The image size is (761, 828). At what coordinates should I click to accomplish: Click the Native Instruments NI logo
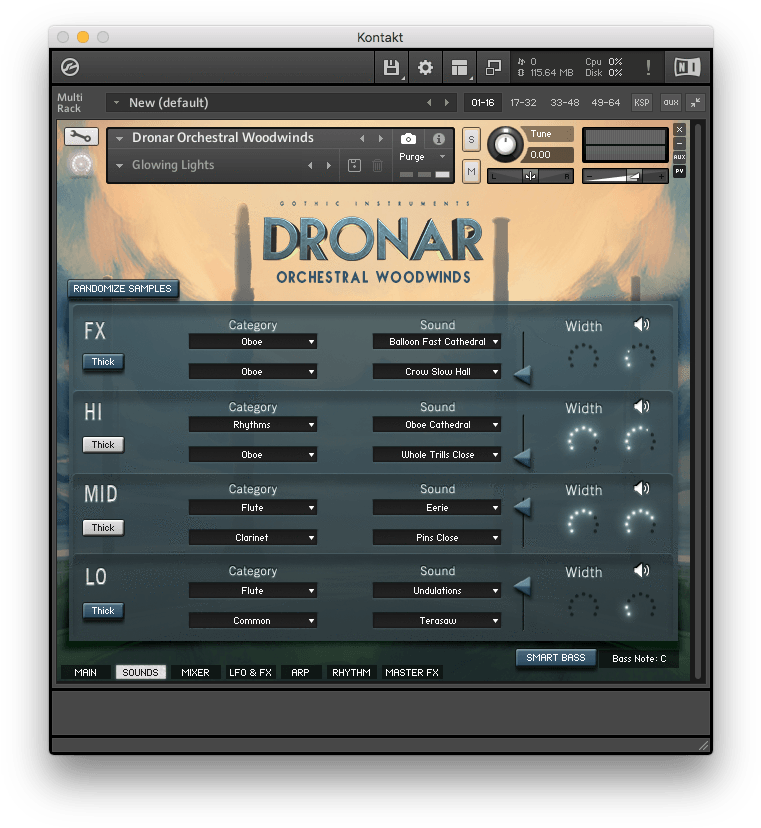coord(687,67)
